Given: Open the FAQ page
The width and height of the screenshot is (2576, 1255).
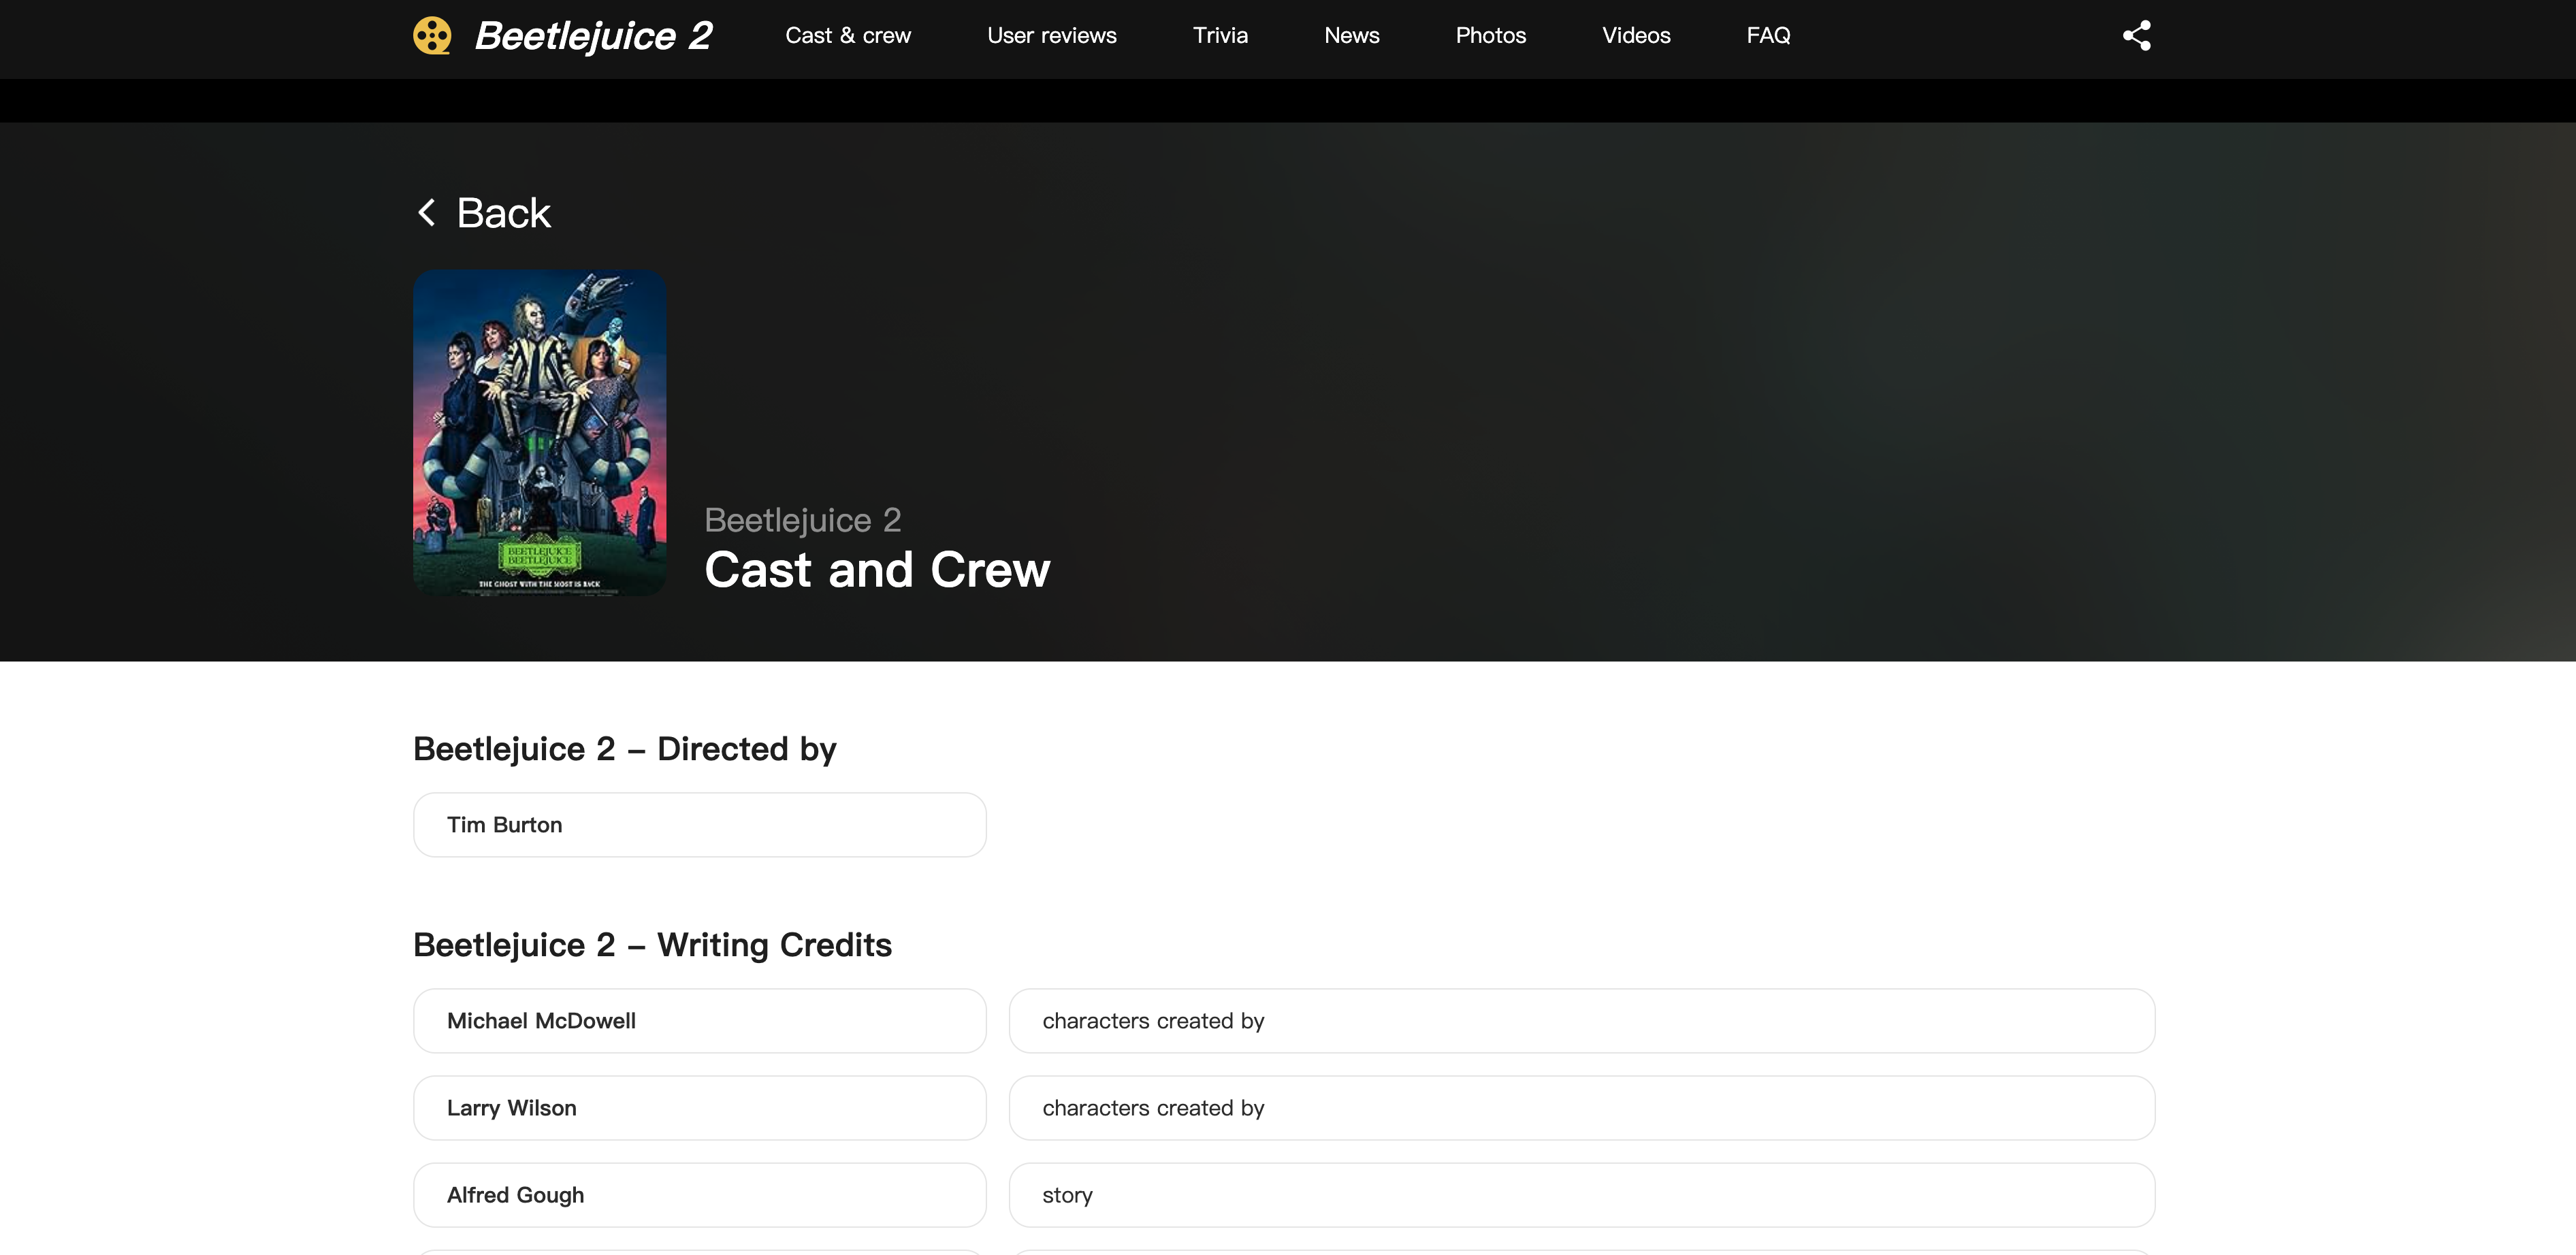Looking at the screenshot, I should click(1768, 36).
